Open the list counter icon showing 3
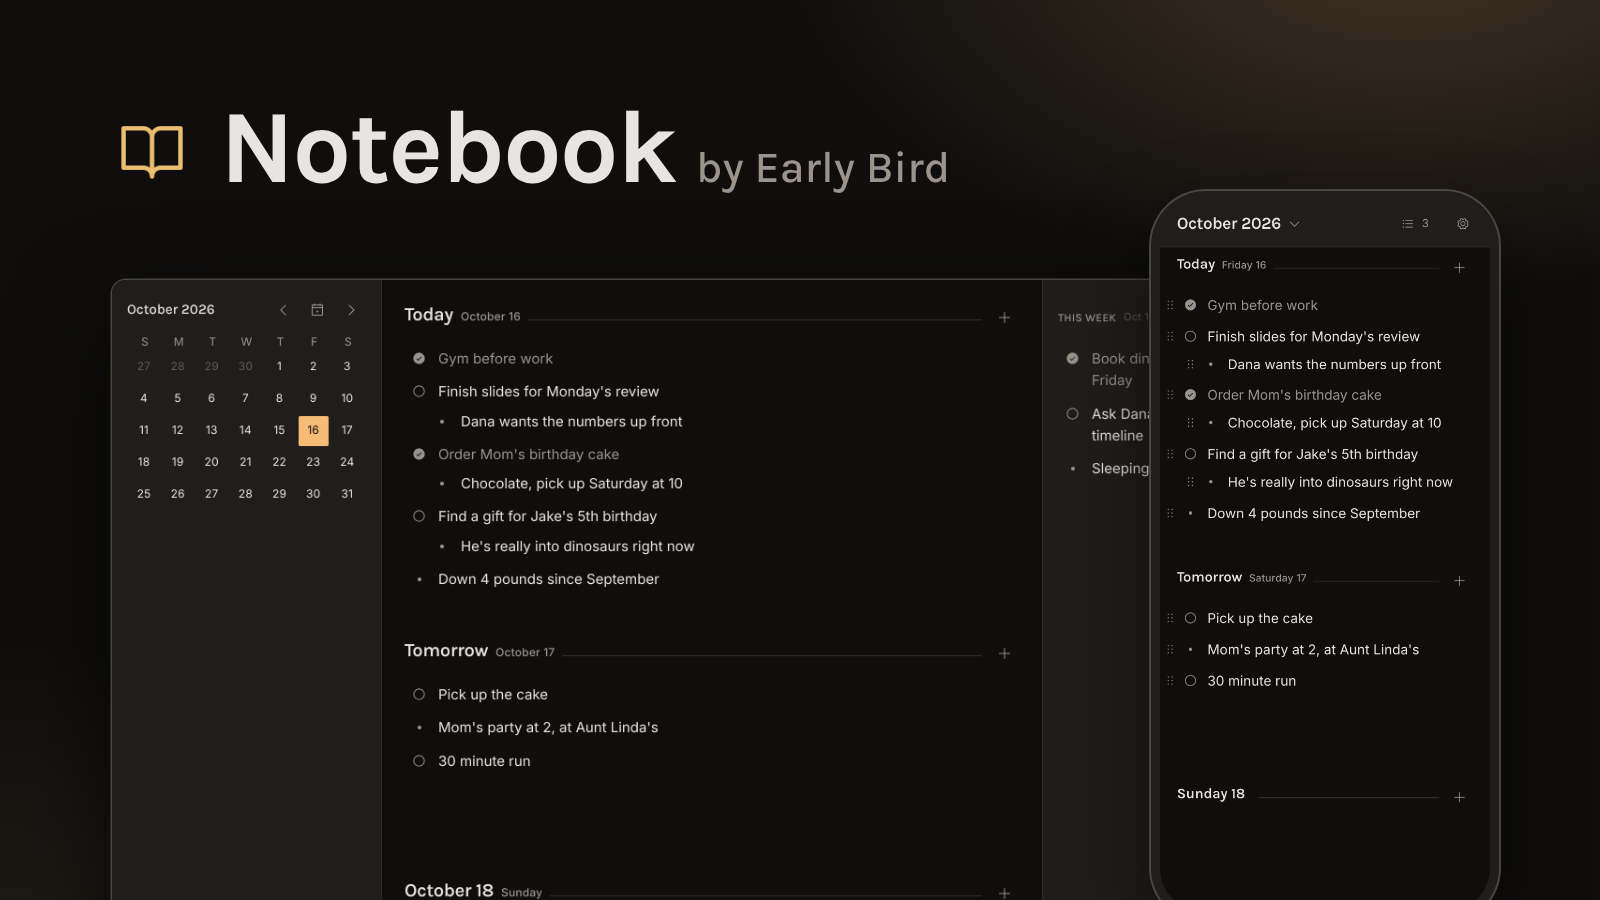 [x=1415, y=224]
